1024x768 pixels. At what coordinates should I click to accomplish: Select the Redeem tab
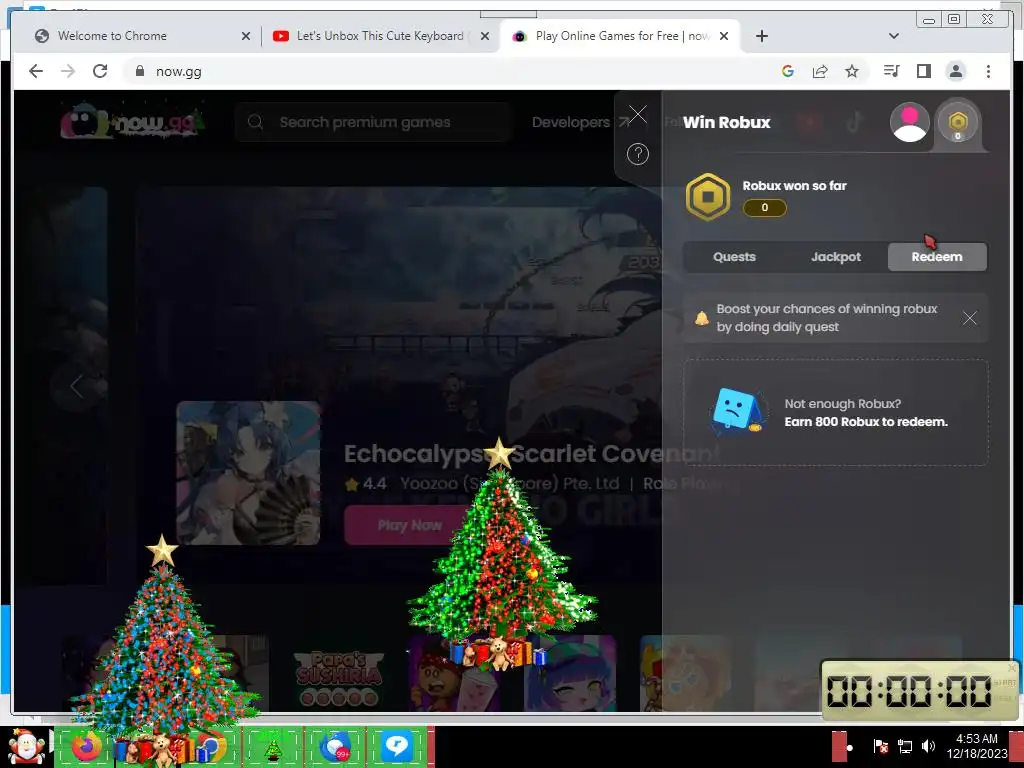click(x=937, y=257)
